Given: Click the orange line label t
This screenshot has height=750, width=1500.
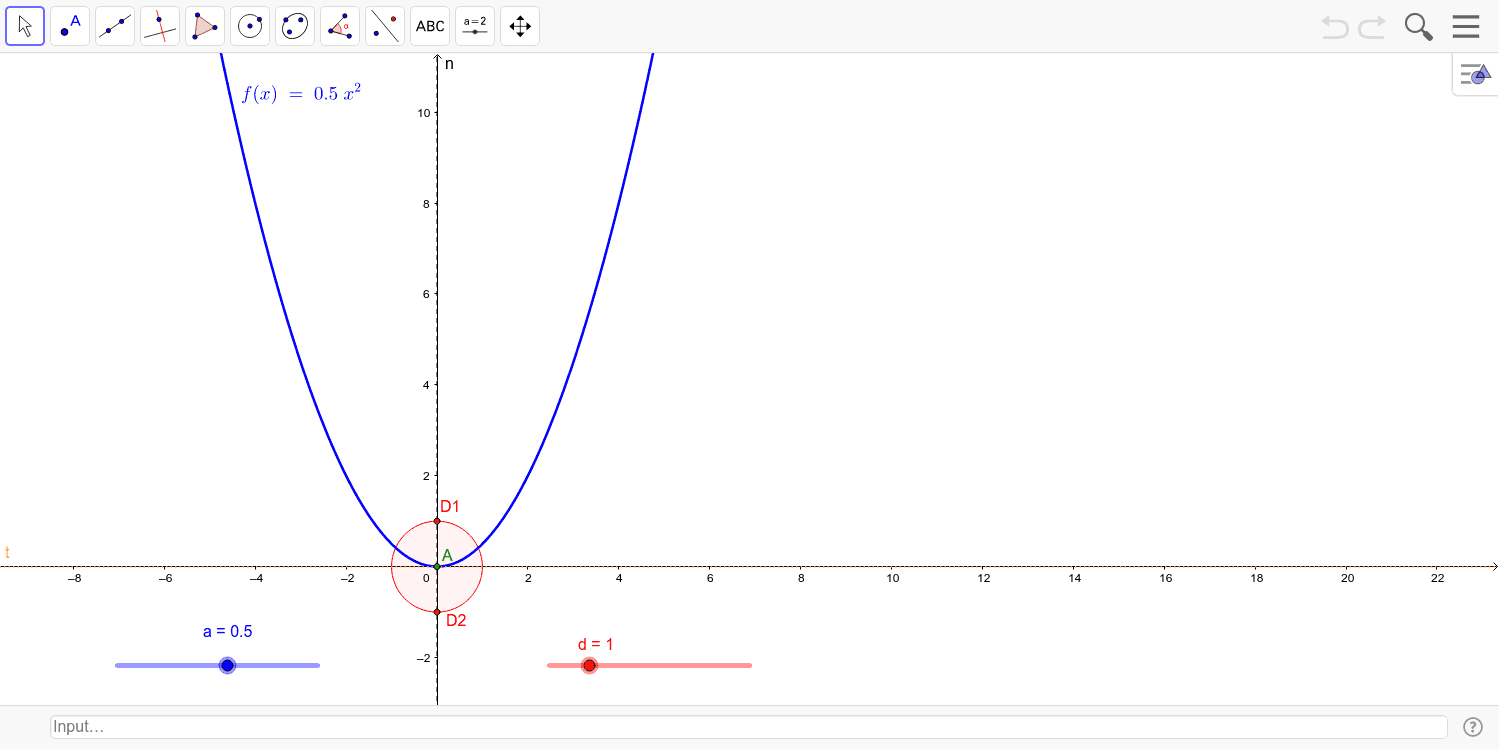Looking at the screenshot, I should [7, 552].
